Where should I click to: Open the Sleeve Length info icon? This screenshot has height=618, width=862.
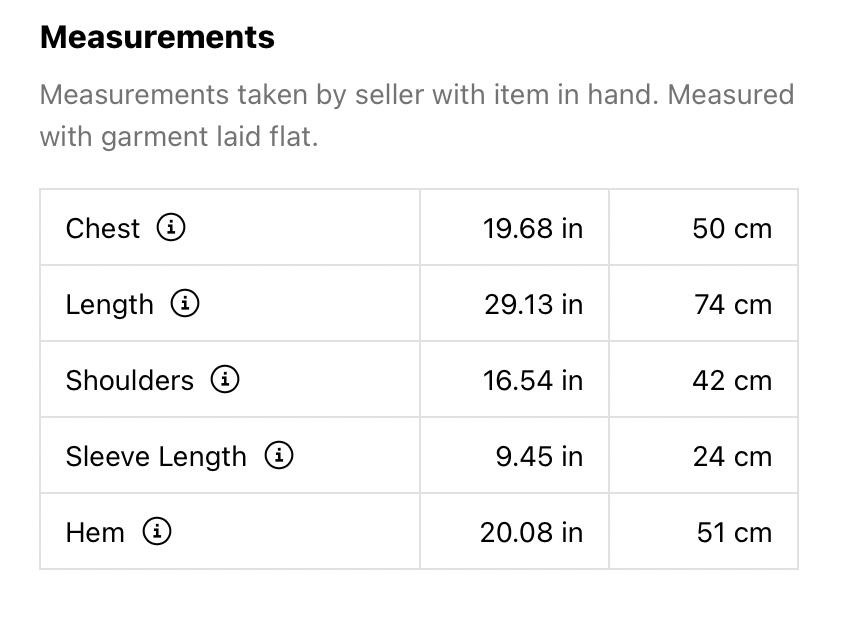[x=279, y=455]
